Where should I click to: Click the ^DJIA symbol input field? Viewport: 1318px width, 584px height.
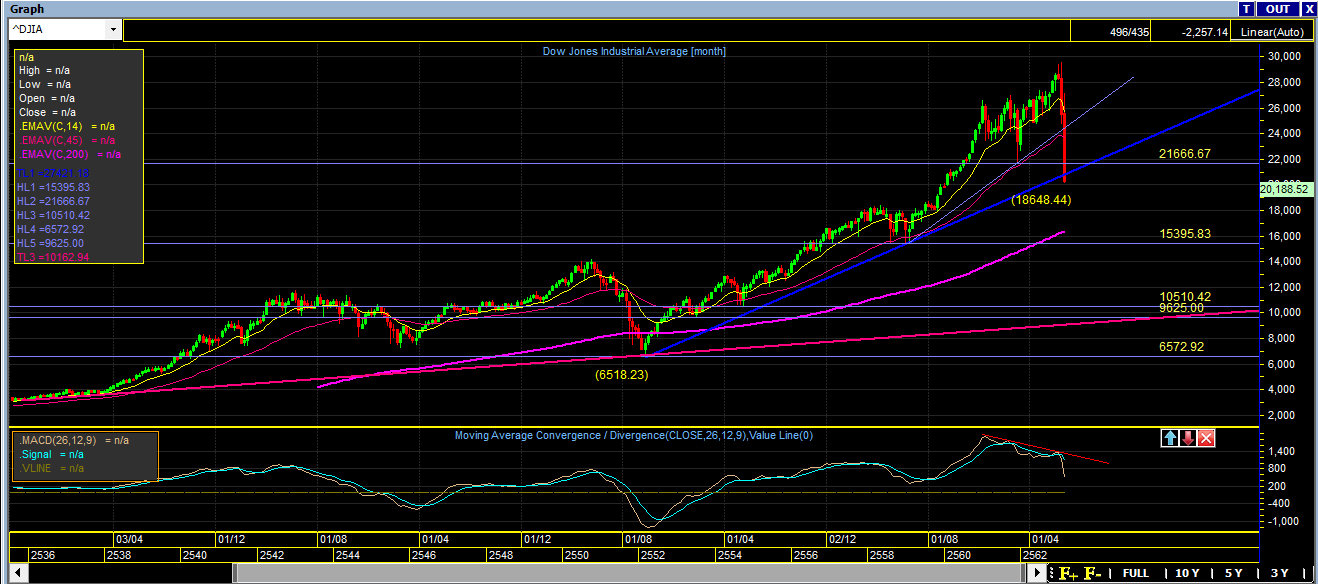(x=57, y=30)
